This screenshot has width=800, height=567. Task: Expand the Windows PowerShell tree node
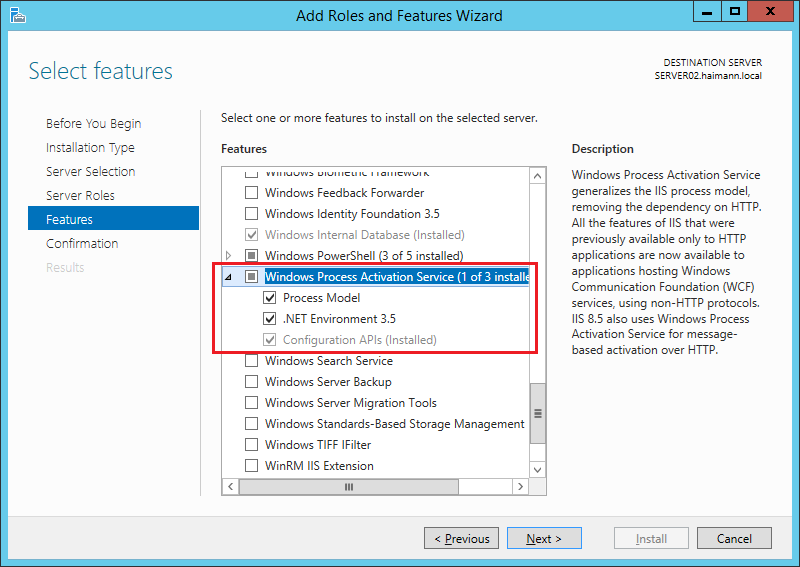point(229,255)
